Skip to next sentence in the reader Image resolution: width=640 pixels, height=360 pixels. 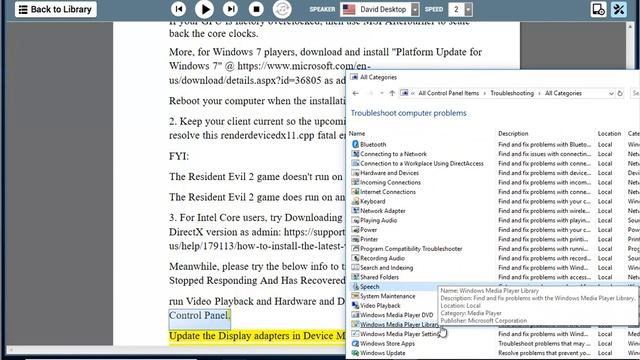pos(230,9)
